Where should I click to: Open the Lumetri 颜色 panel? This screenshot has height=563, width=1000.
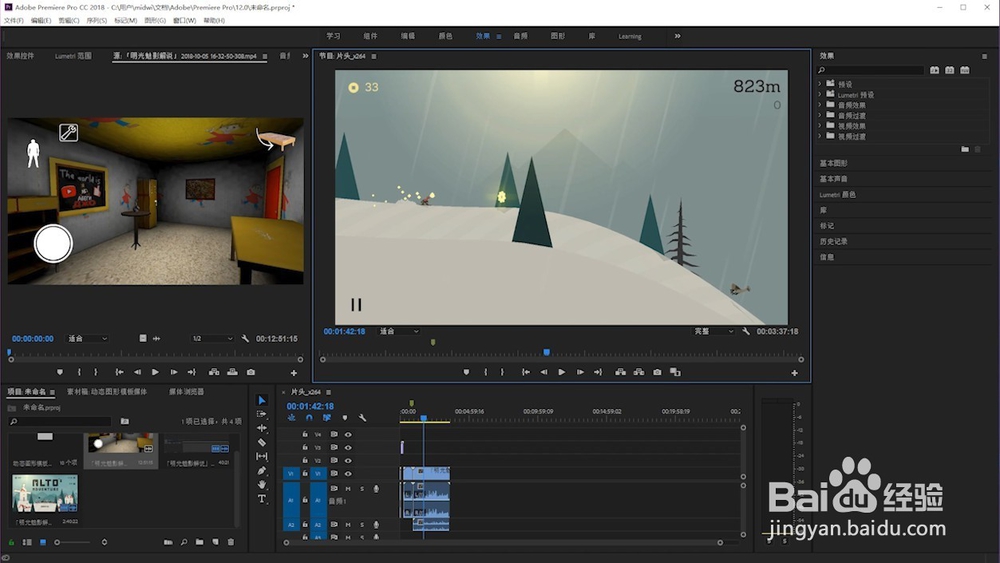pyautogui.click(x=837, y=194)
